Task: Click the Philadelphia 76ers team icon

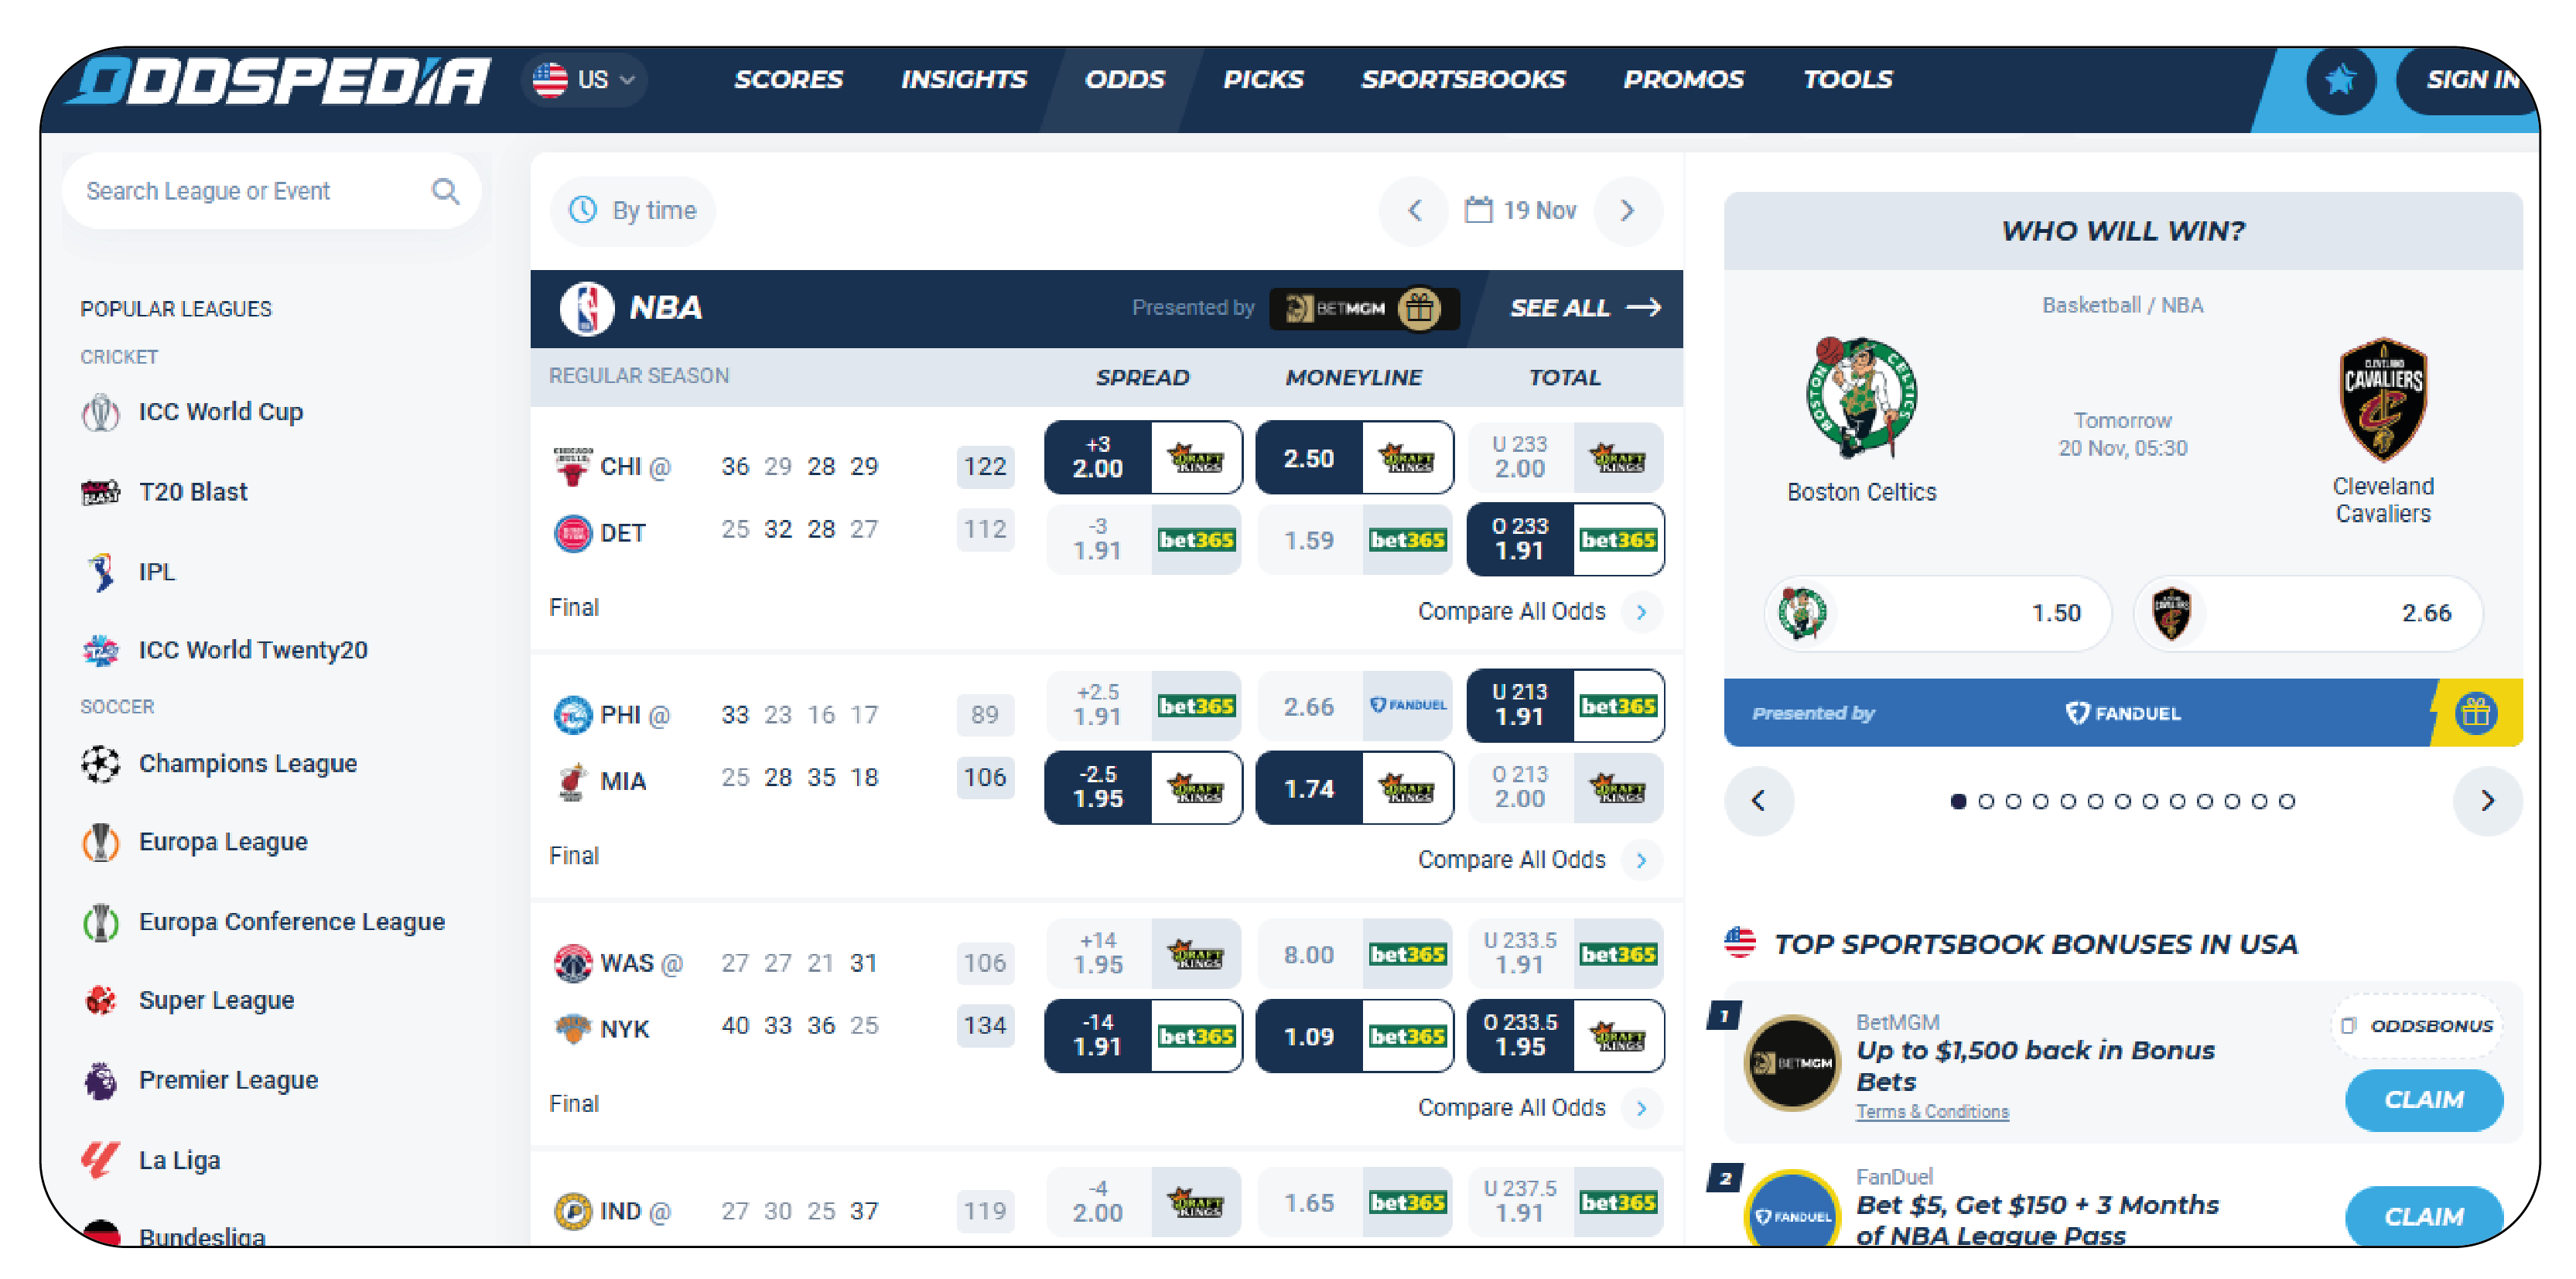Action: click(572, 715)
